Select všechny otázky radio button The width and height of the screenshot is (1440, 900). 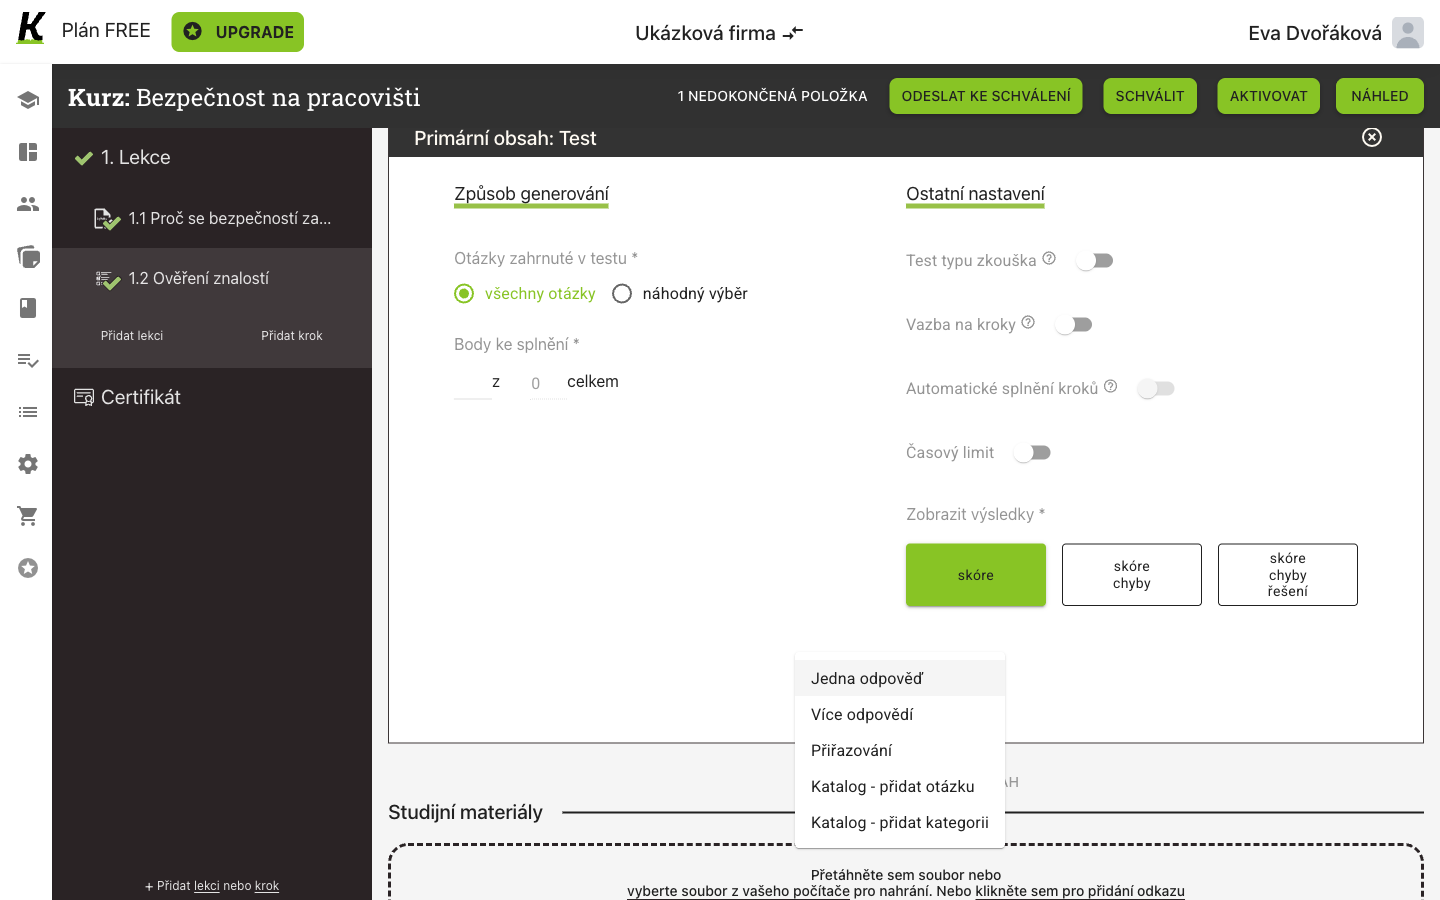tap(464, 294)
